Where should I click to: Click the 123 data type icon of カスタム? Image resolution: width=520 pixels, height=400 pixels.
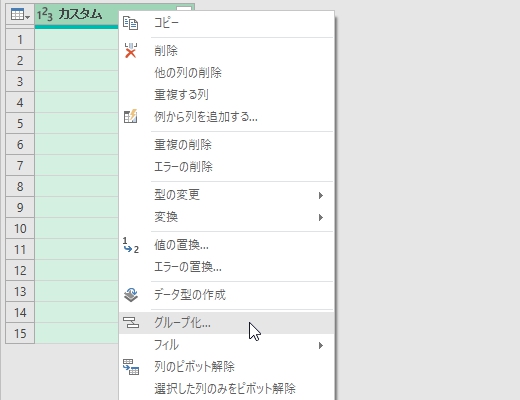pyautogui.click(x=45, y=15)
